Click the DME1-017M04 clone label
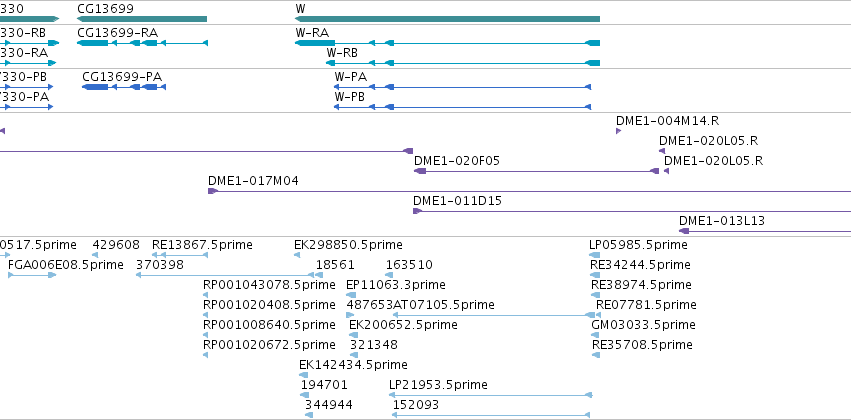The width and height of the screenshot is (851, 420). point(253,181)
